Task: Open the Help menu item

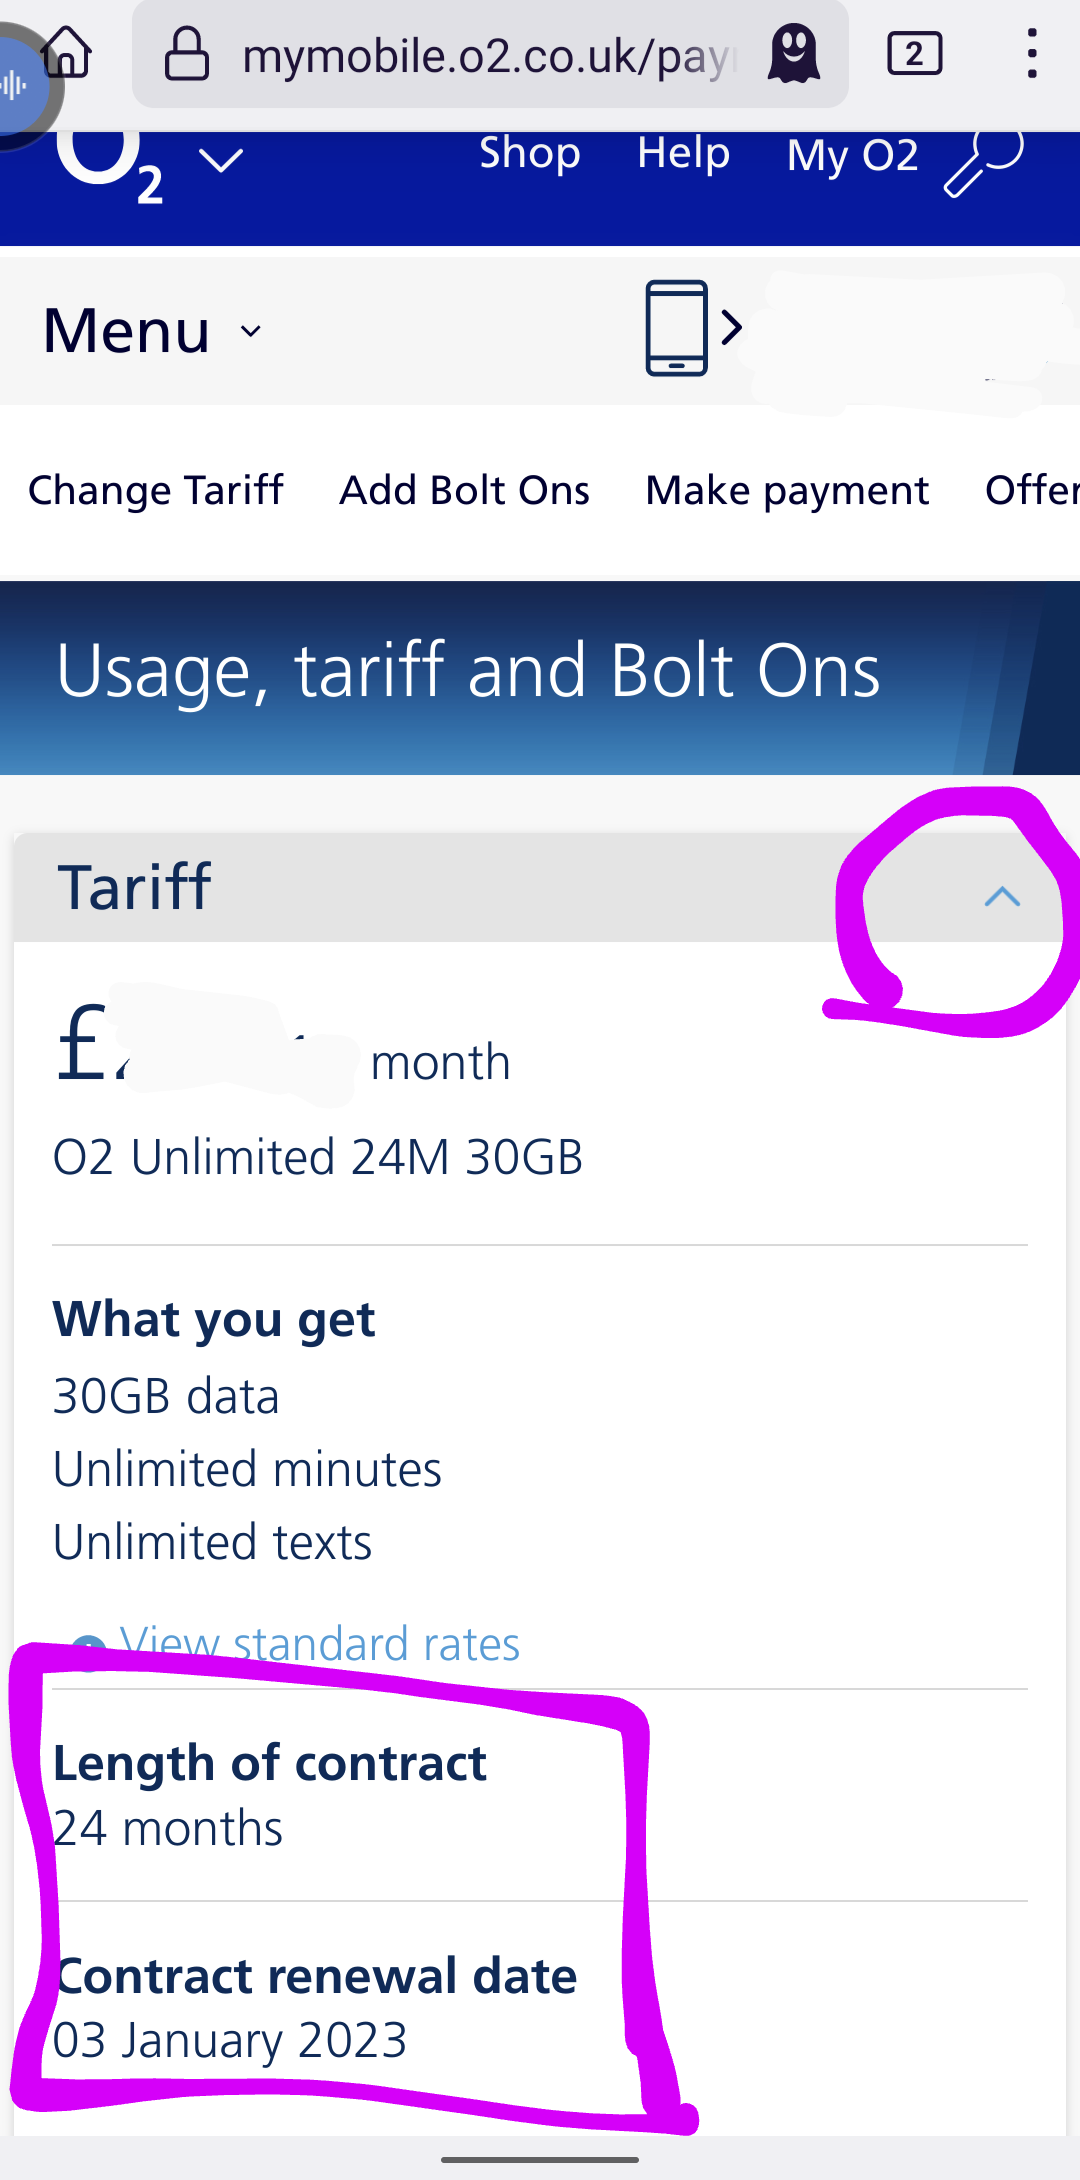Action: pos(684,153)
